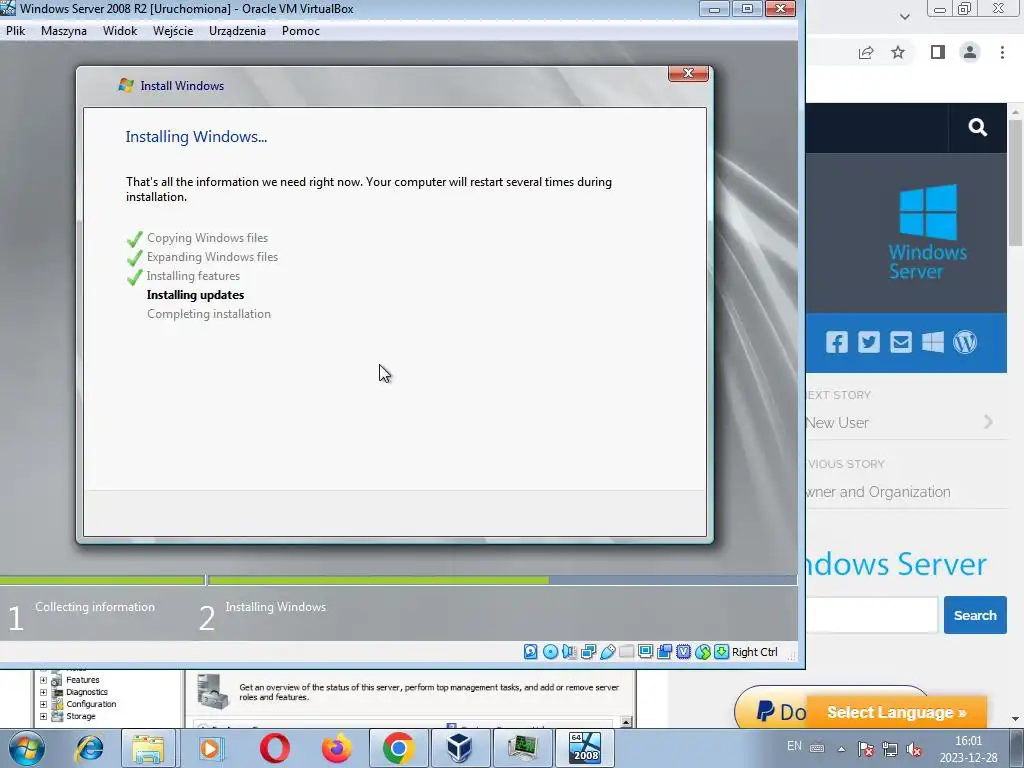Click the Windows logo social icon
The width and height of the screenshot is (1024, 768).
click(x=933, y=342)
